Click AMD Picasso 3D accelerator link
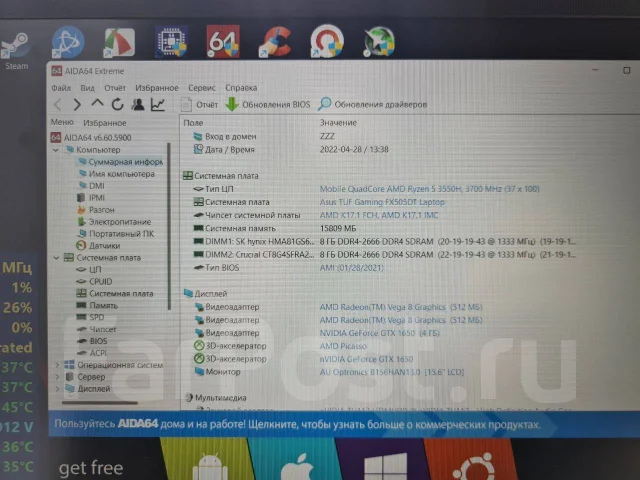 343,346
